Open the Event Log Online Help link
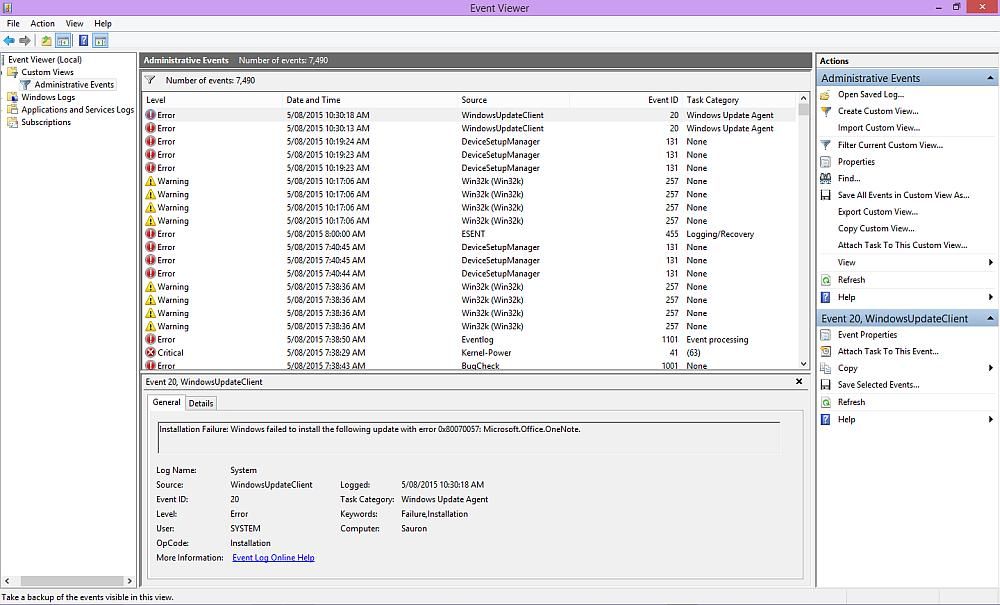The width and height of the screenshot is (1000, 605). (273, 558)
